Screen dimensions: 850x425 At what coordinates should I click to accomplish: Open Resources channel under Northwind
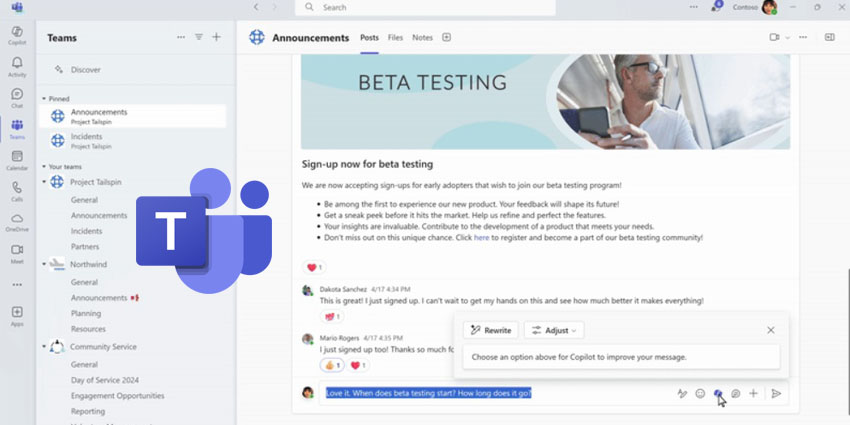(x=88, y=329)
